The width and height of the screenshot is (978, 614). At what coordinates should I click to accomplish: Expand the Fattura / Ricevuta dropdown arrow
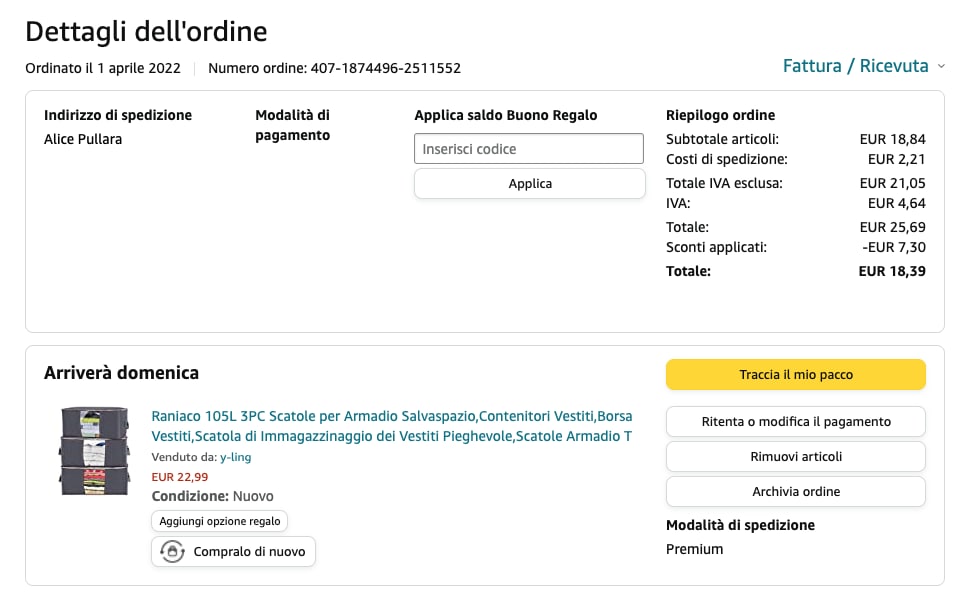[940, 67]
